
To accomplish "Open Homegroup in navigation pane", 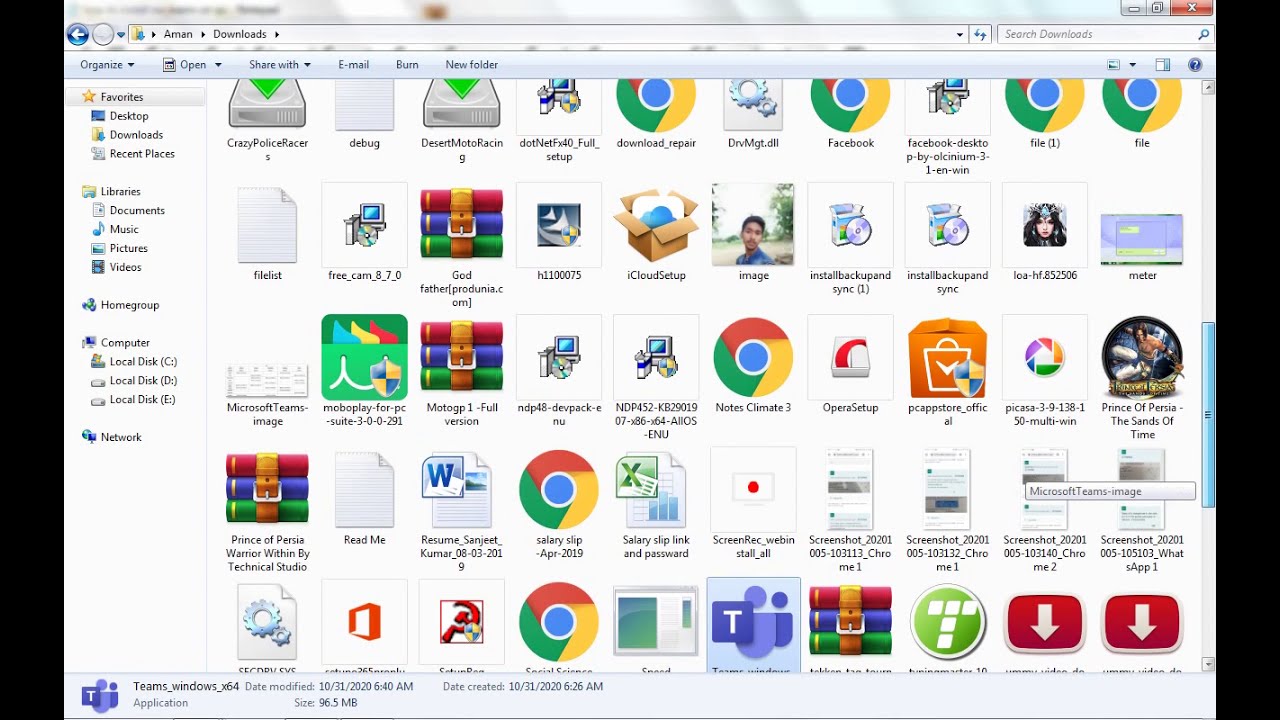I will click(x=129, y=305).
